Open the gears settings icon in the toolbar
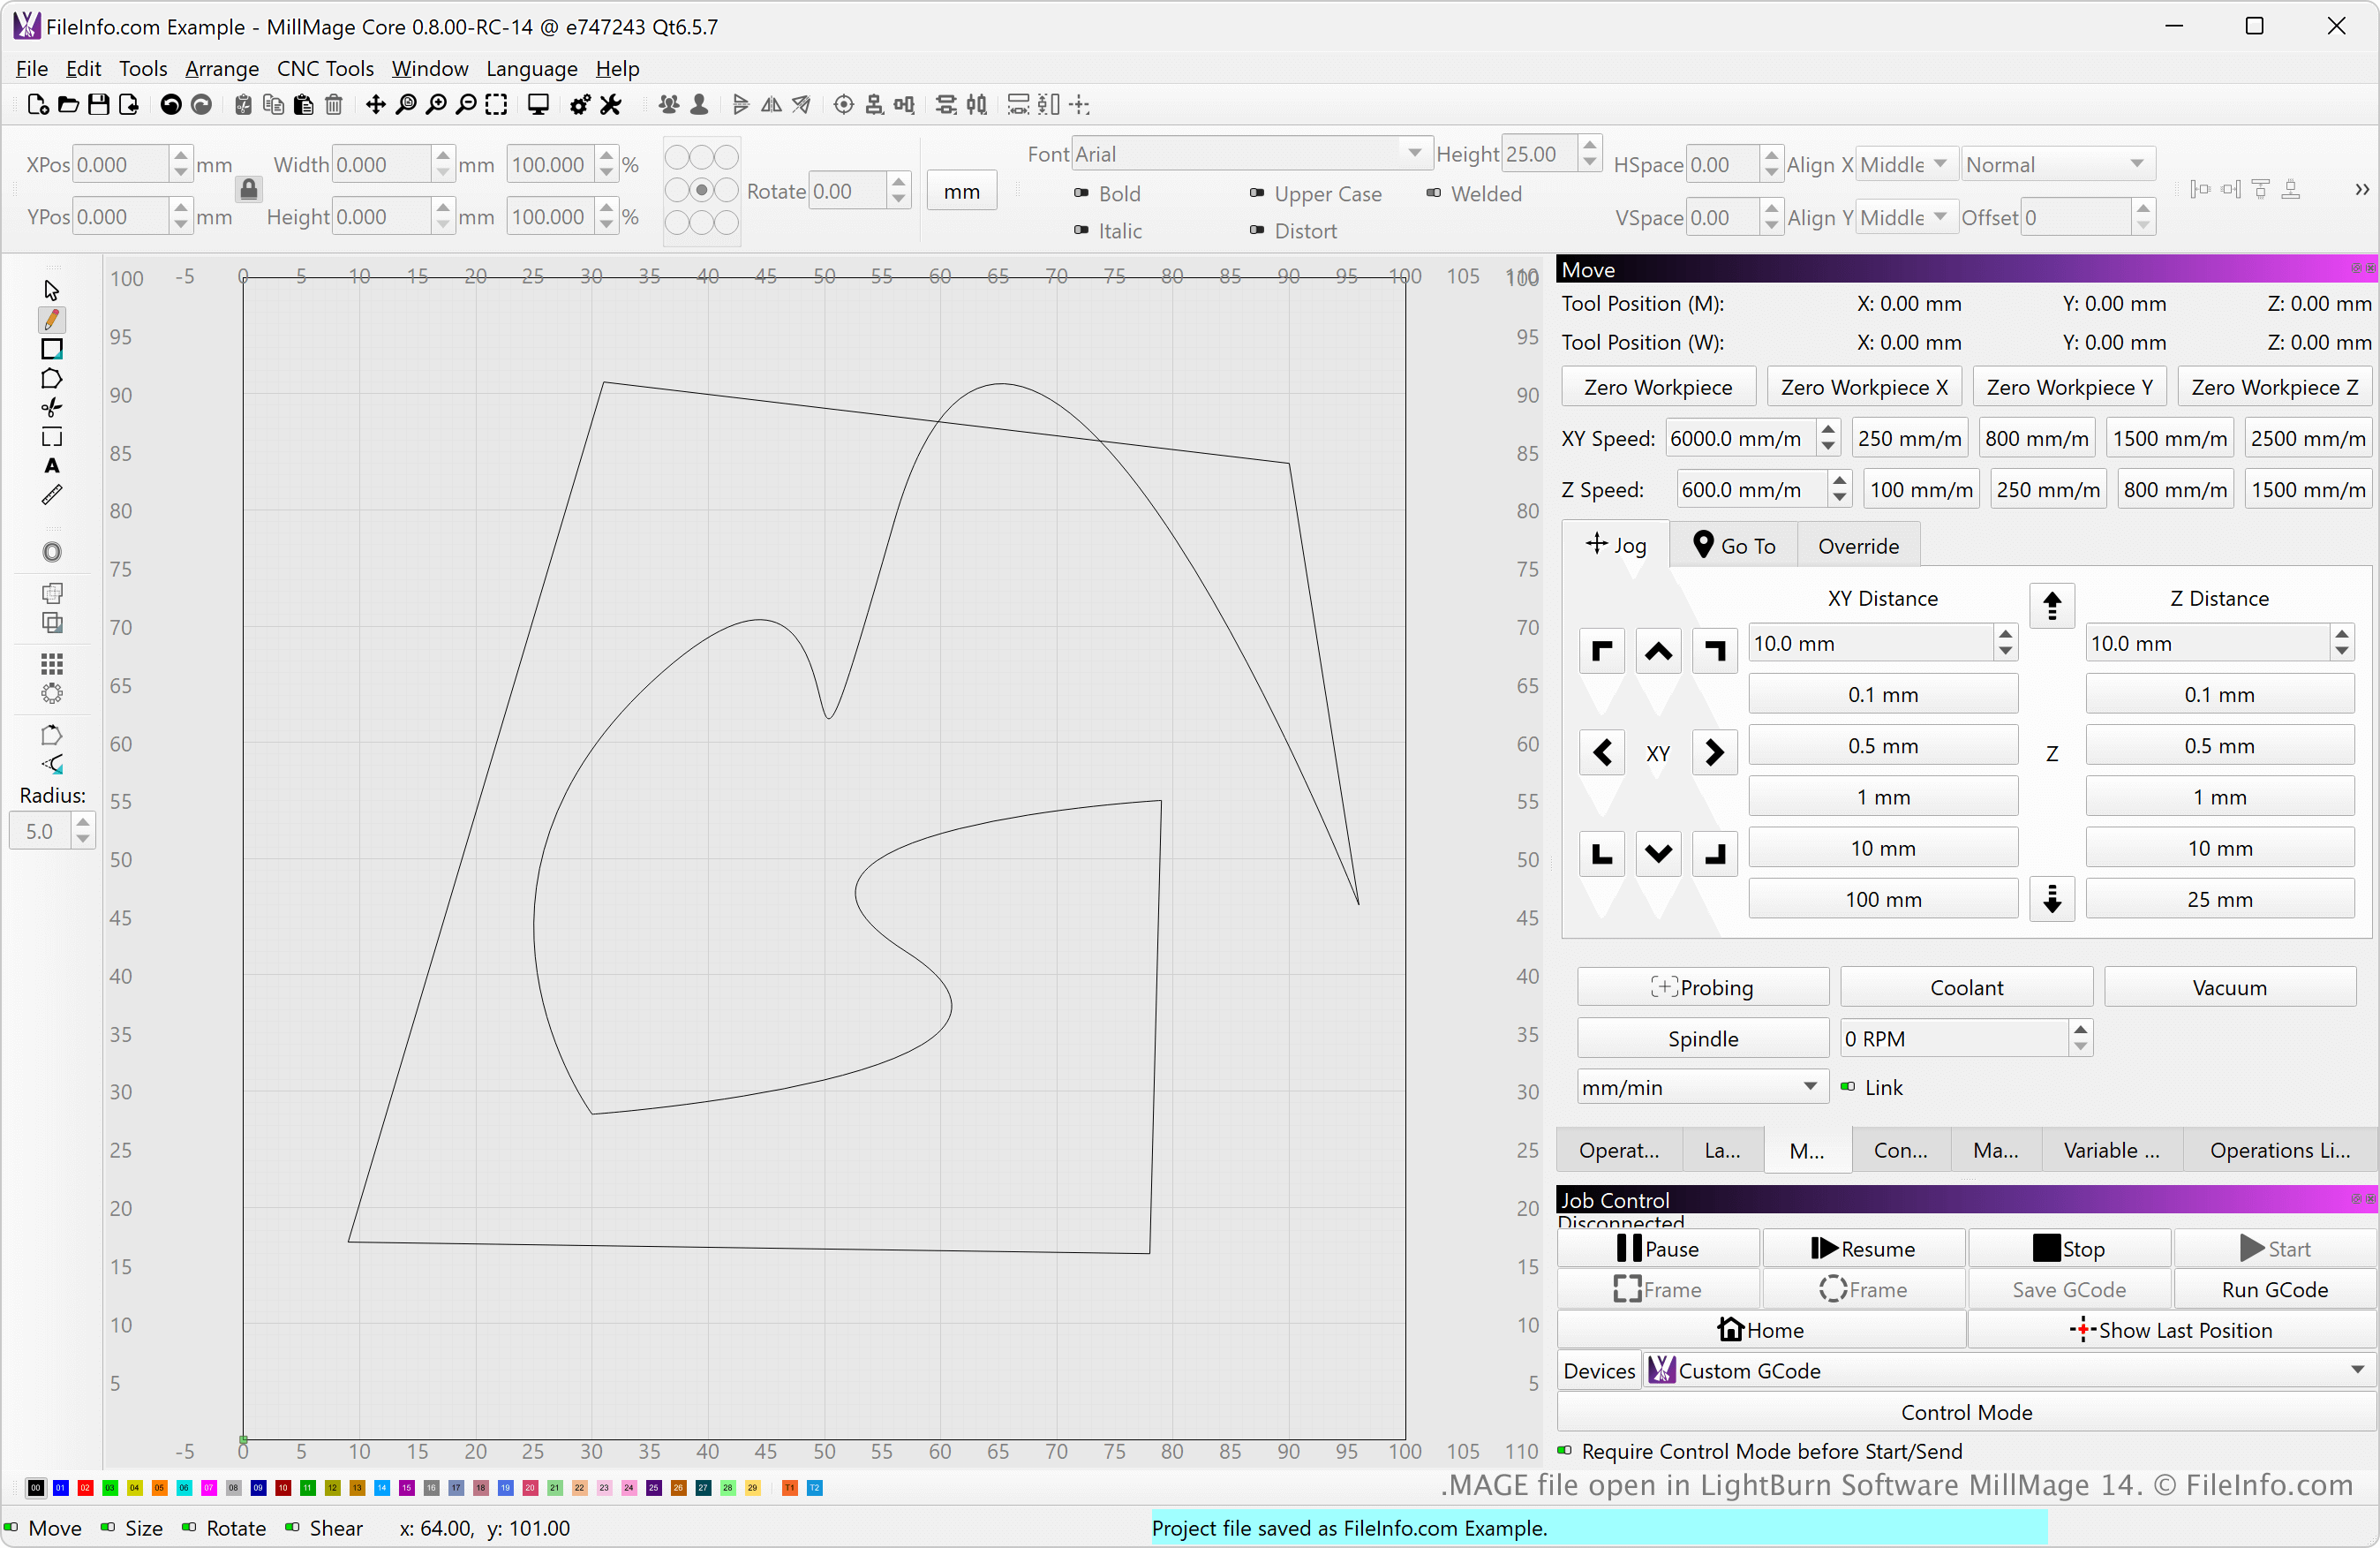The height and width of the screenshot is (1548, 2380). 580,105
